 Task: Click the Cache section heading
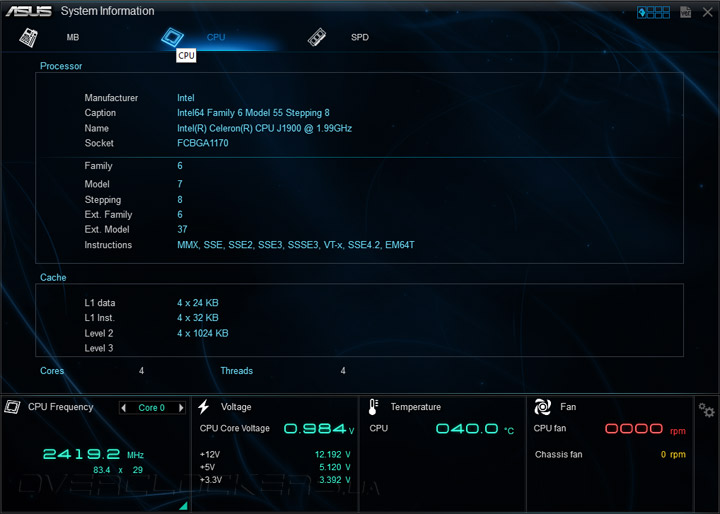coord(53,277)
